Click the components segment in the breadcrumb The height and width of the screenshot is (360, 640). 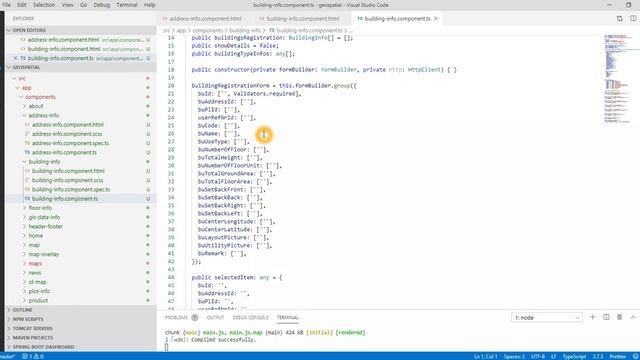pyautogui.click(x=208, y=31)
